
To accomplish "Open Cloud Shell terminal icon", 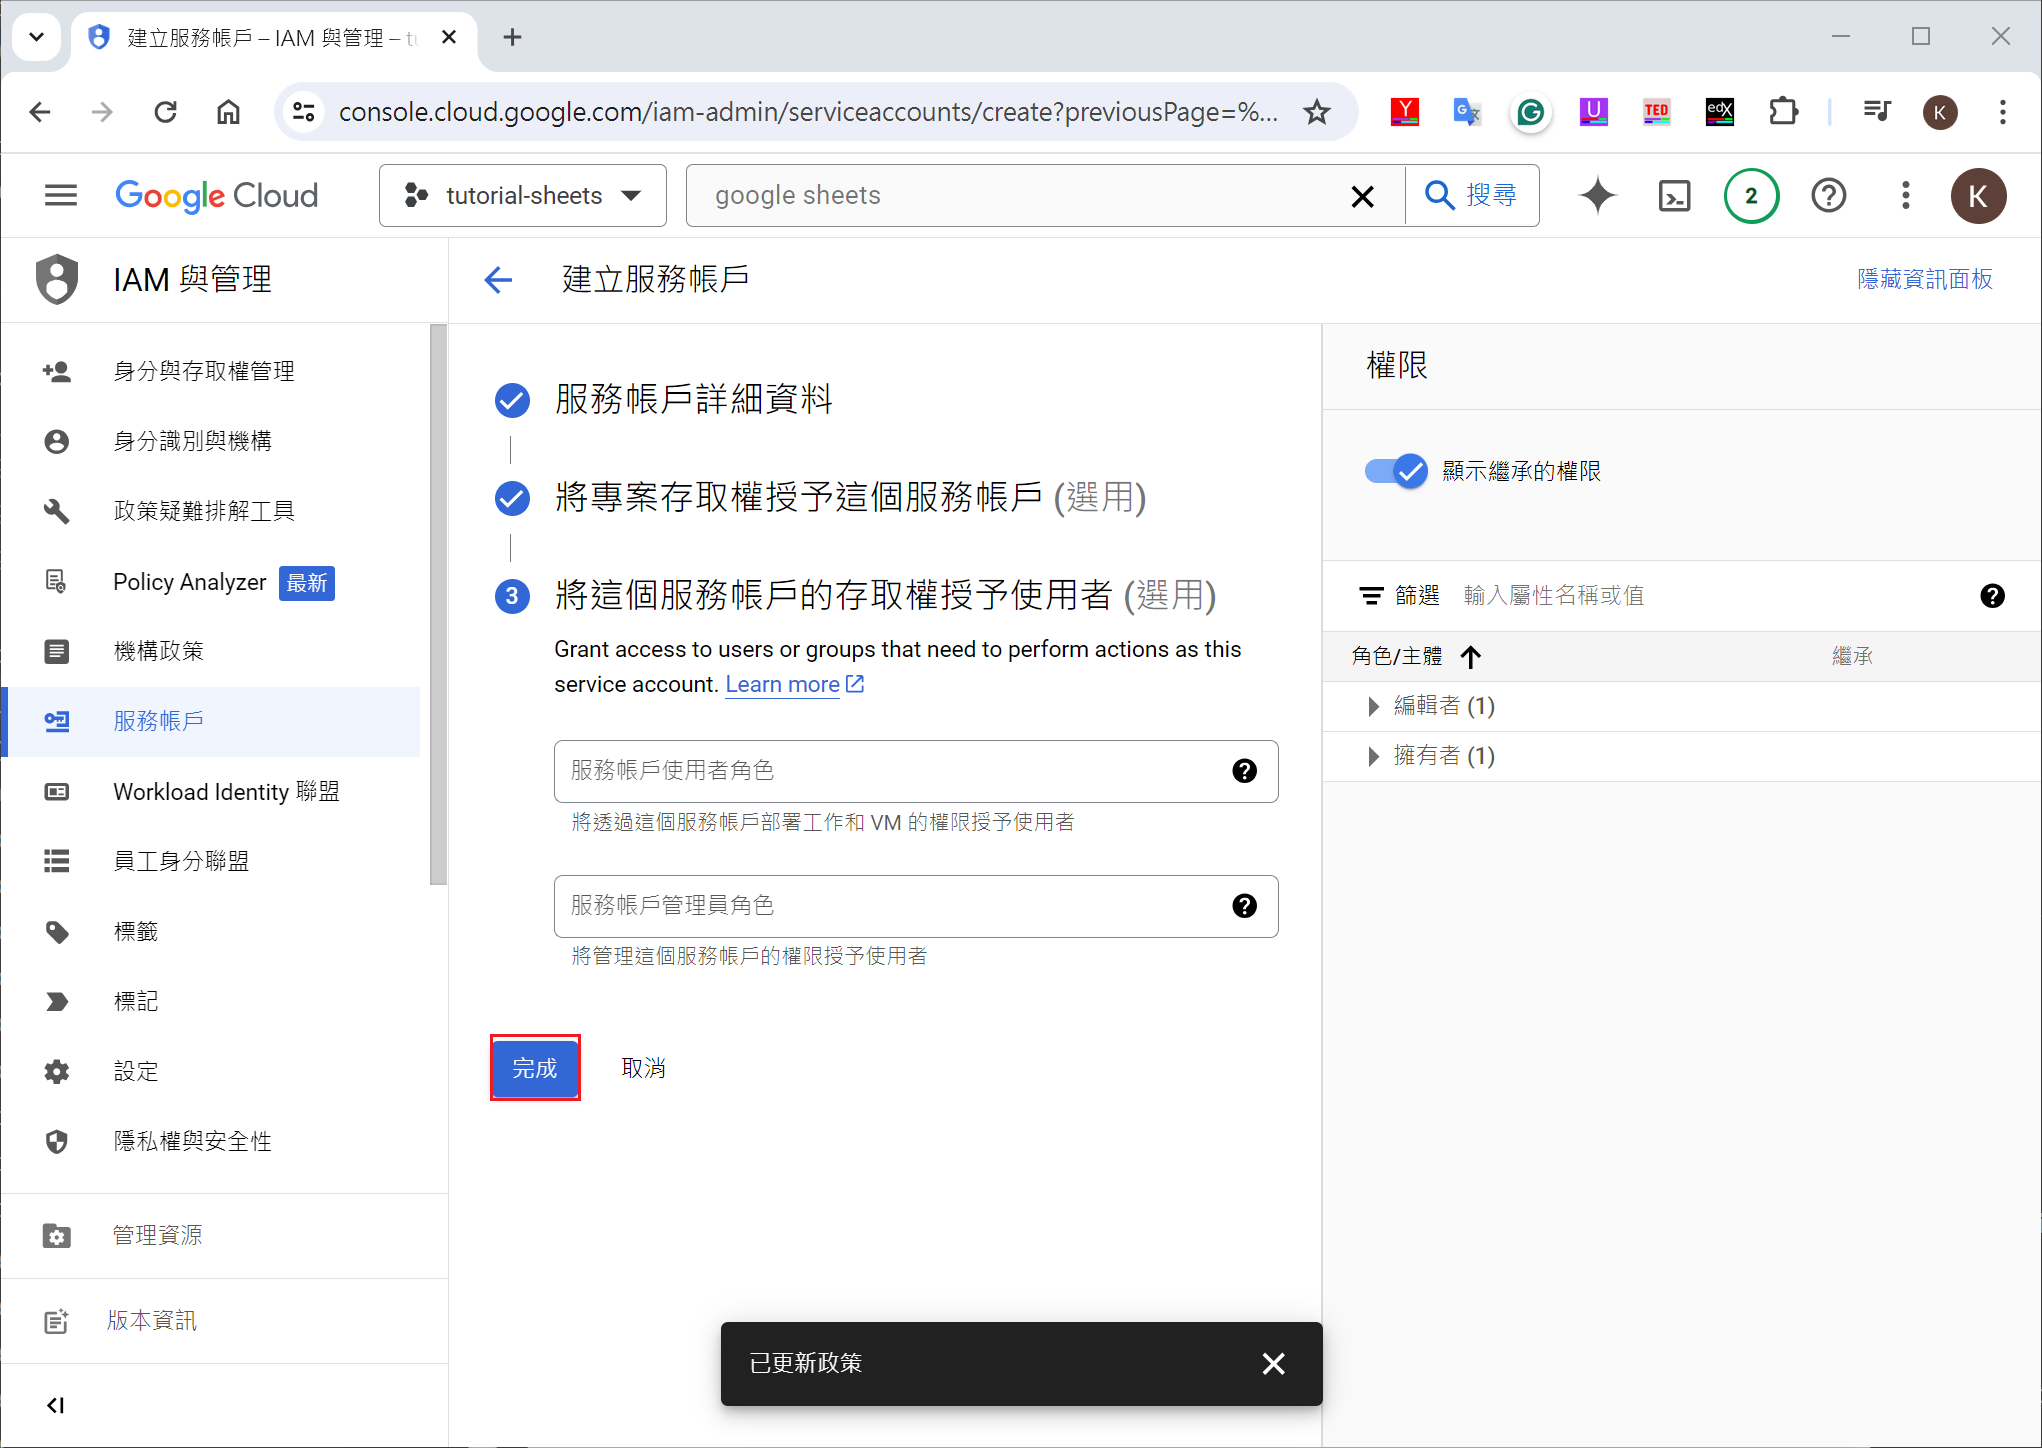I will click(1674, 196).
